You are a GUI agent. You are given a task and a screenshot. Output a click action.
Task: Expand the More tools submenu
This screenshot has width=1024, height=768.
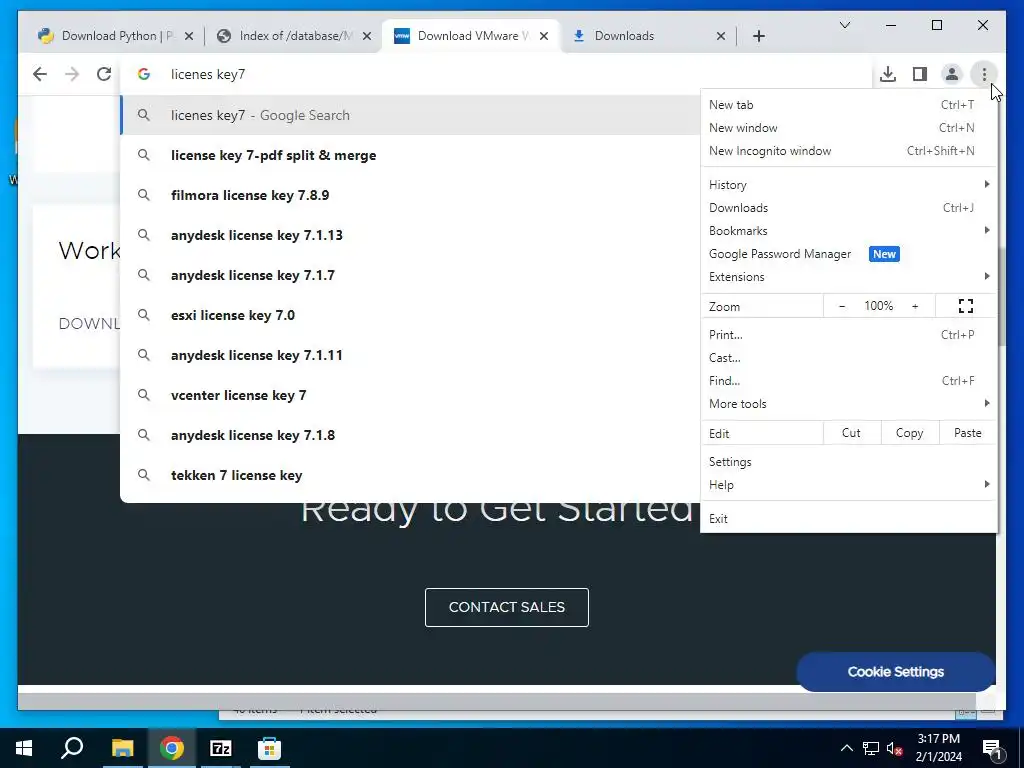click(848, 404)
